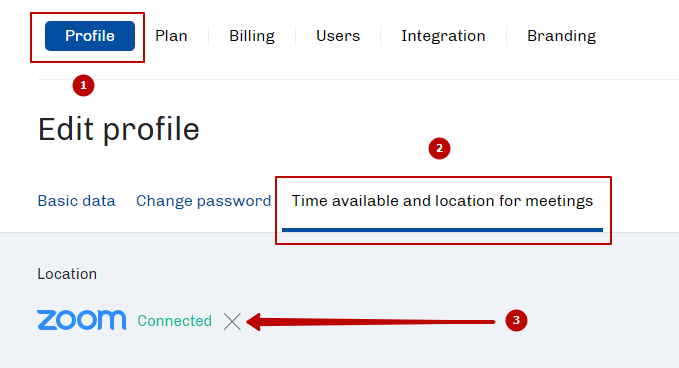Click the Zoom logo

click(81, 320)
